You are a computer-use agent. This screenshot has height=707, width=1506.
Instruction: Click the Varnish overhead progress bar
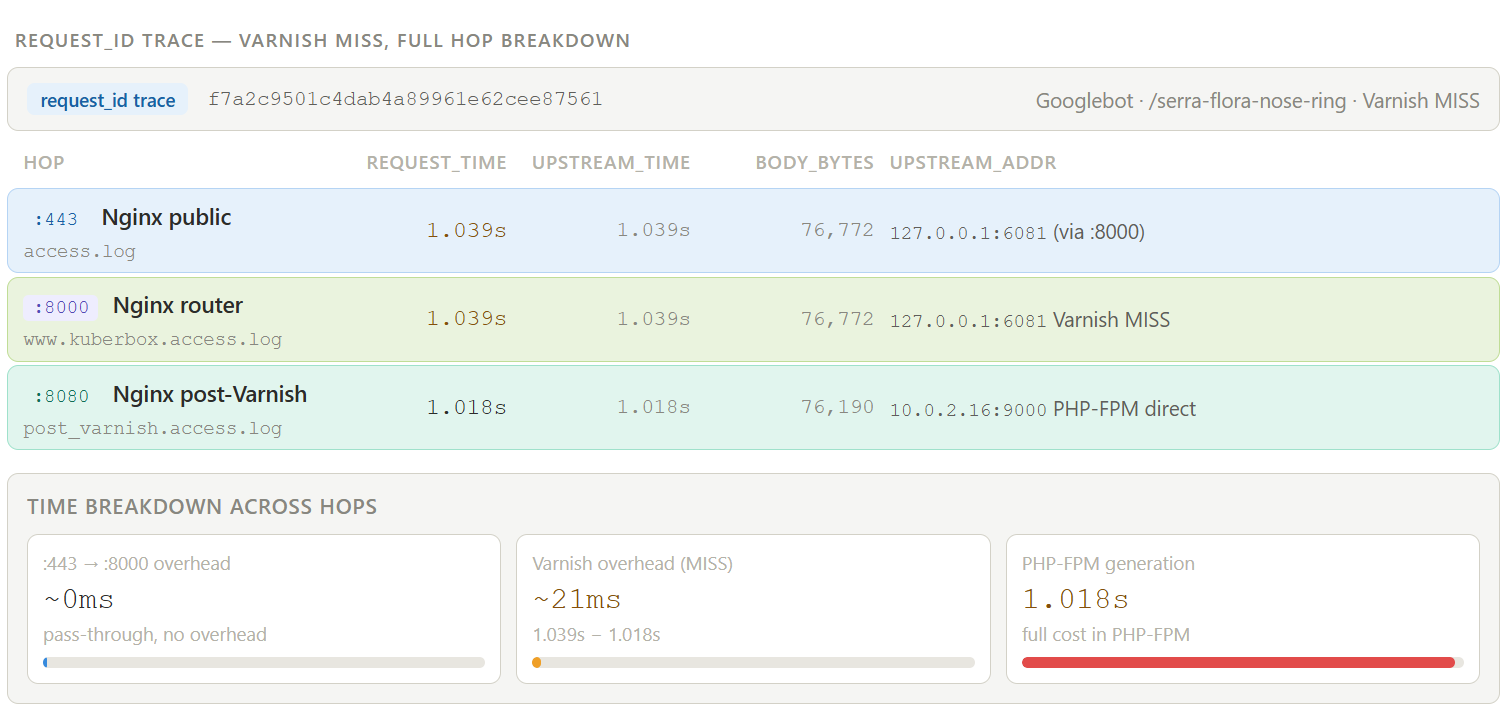point(753,662)
